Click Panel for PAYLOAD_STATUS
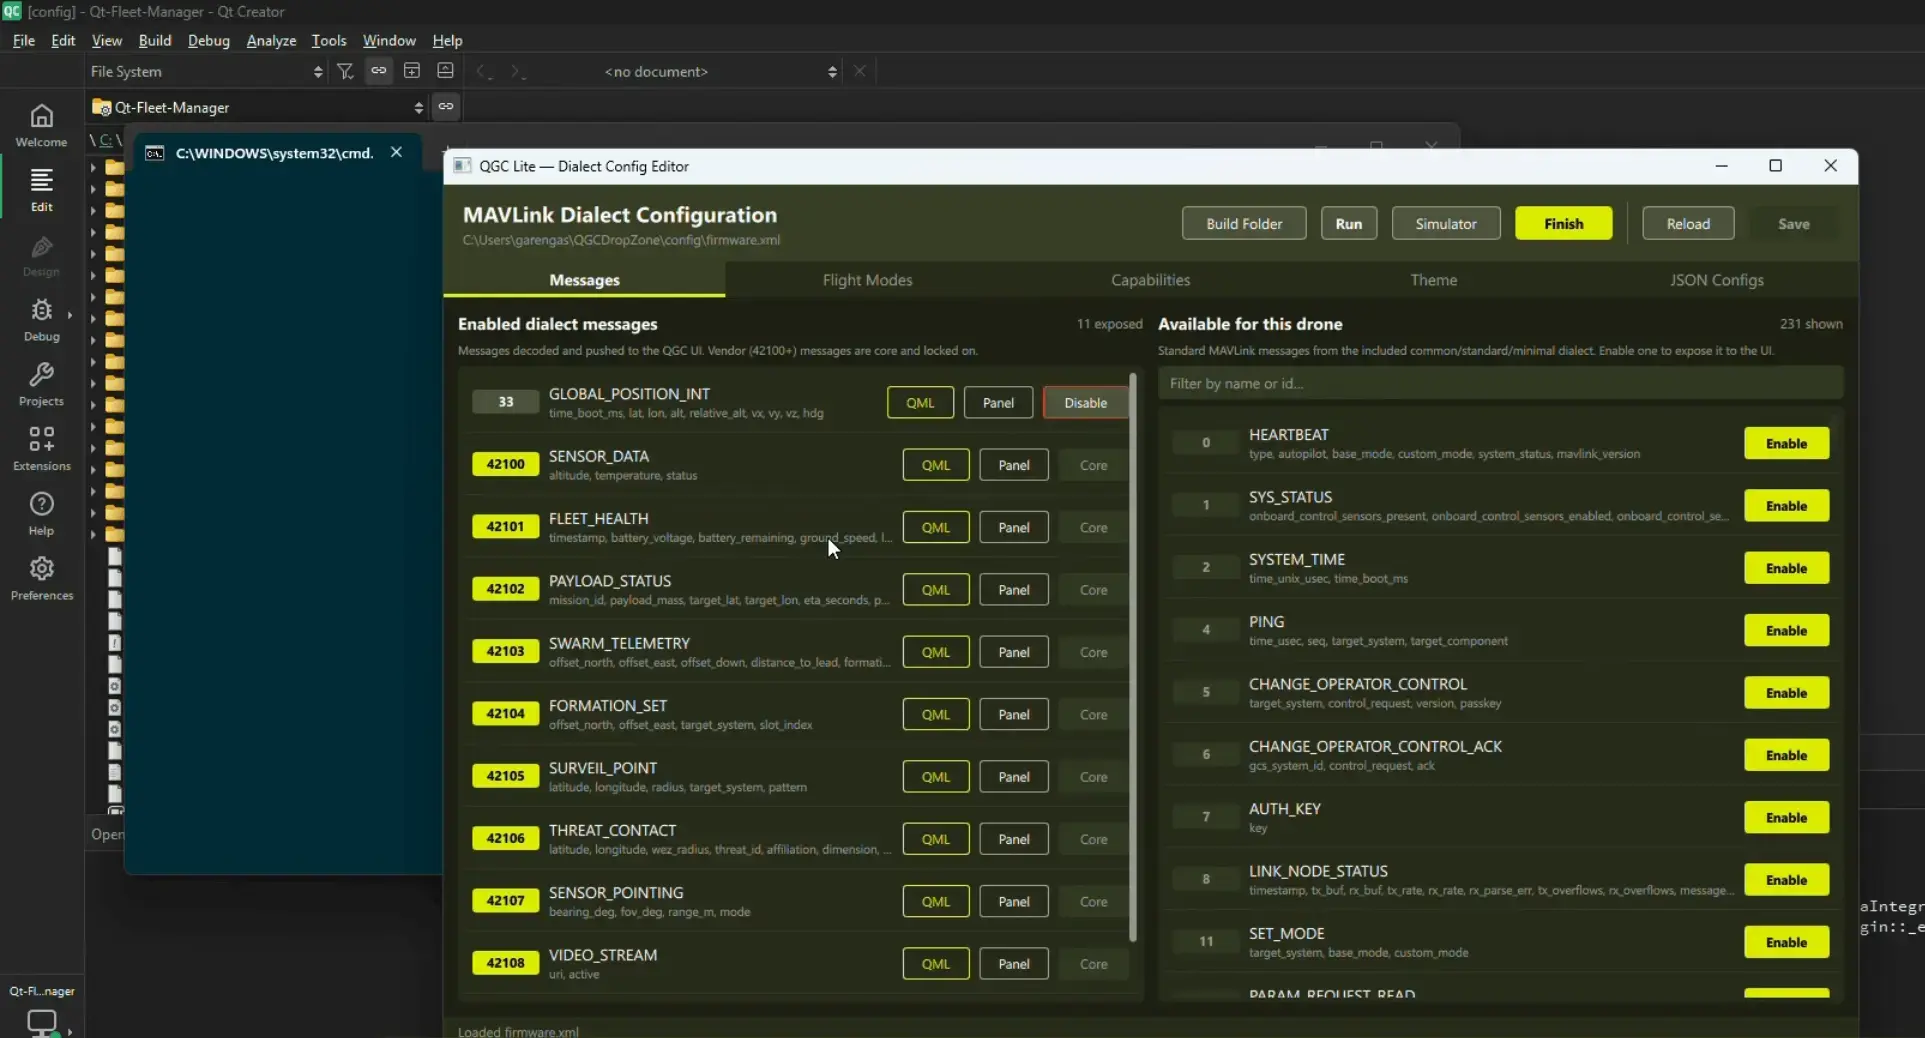The height and width of the screenshot is (1038, 1925). point(1013,589)
